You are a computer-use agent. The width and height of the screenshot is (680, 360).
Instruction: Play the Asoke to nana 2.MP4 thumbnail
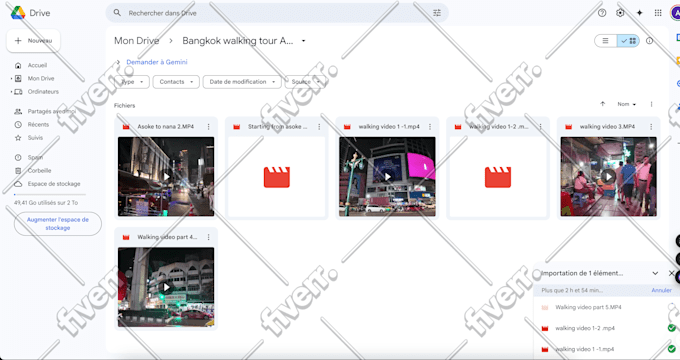(x=166, y=177)
